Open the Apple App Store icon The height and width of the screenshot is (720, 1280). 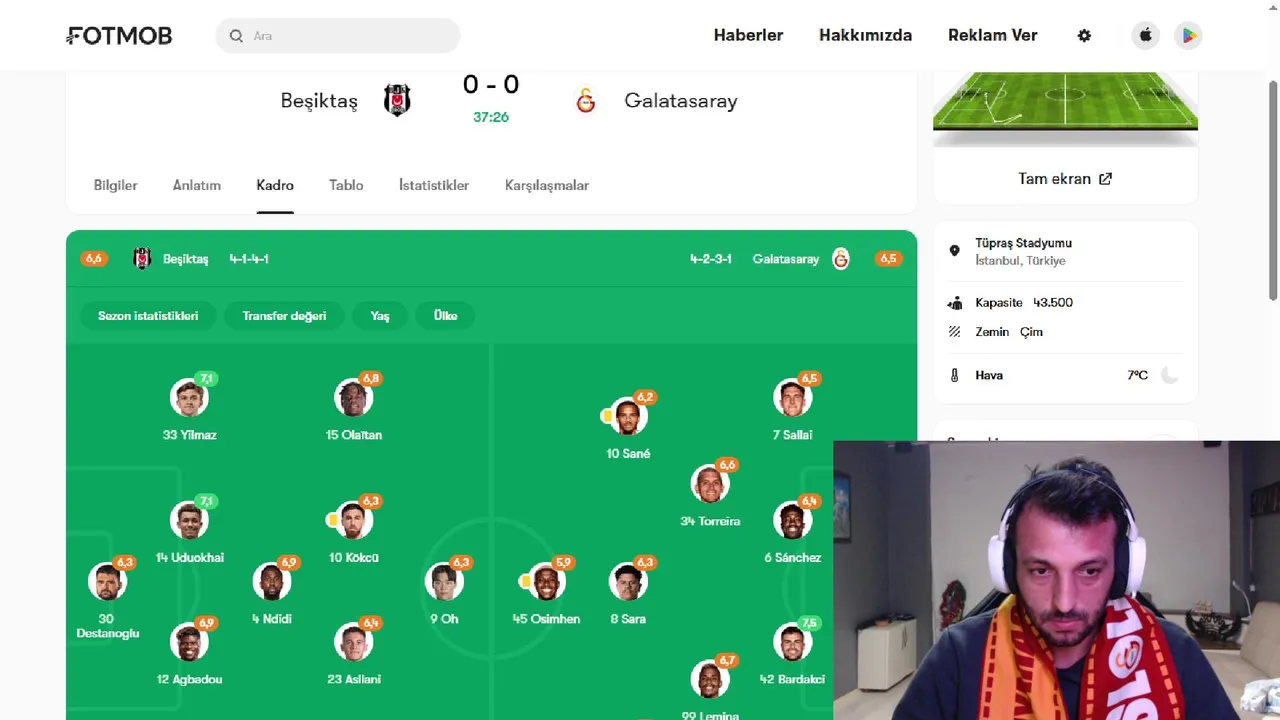(x=1146, y=35)
